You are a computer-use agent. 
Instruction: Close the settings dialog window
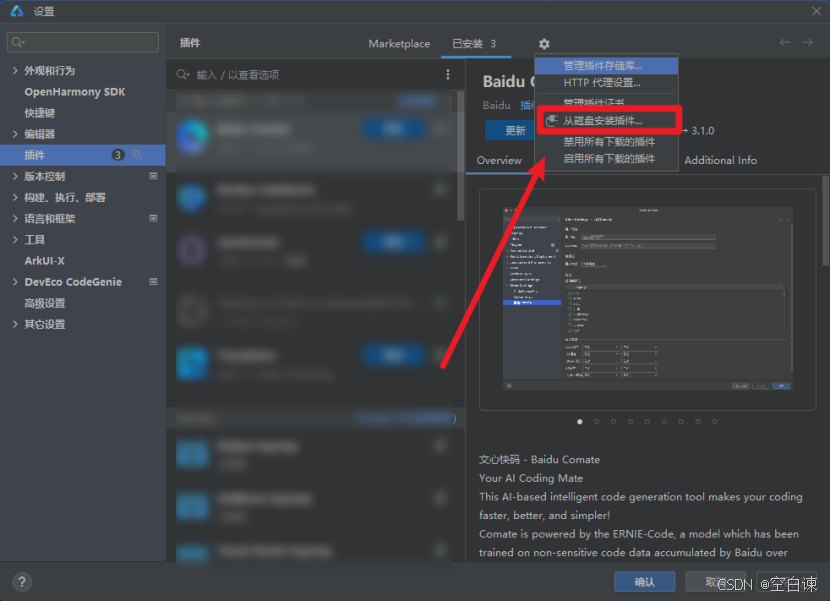click(816, 11)
